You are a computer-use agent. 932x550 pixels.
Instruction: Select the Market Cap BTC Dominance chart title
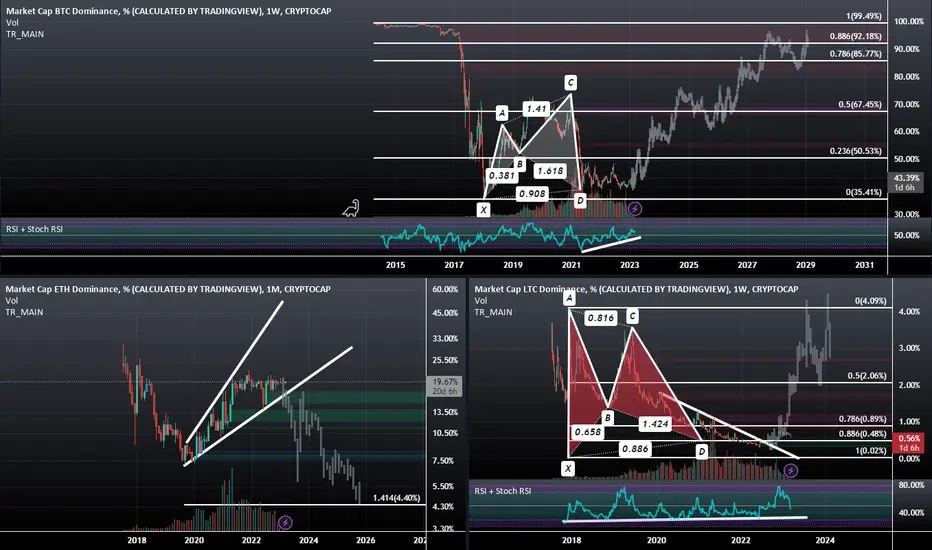(x=169, y=11)
